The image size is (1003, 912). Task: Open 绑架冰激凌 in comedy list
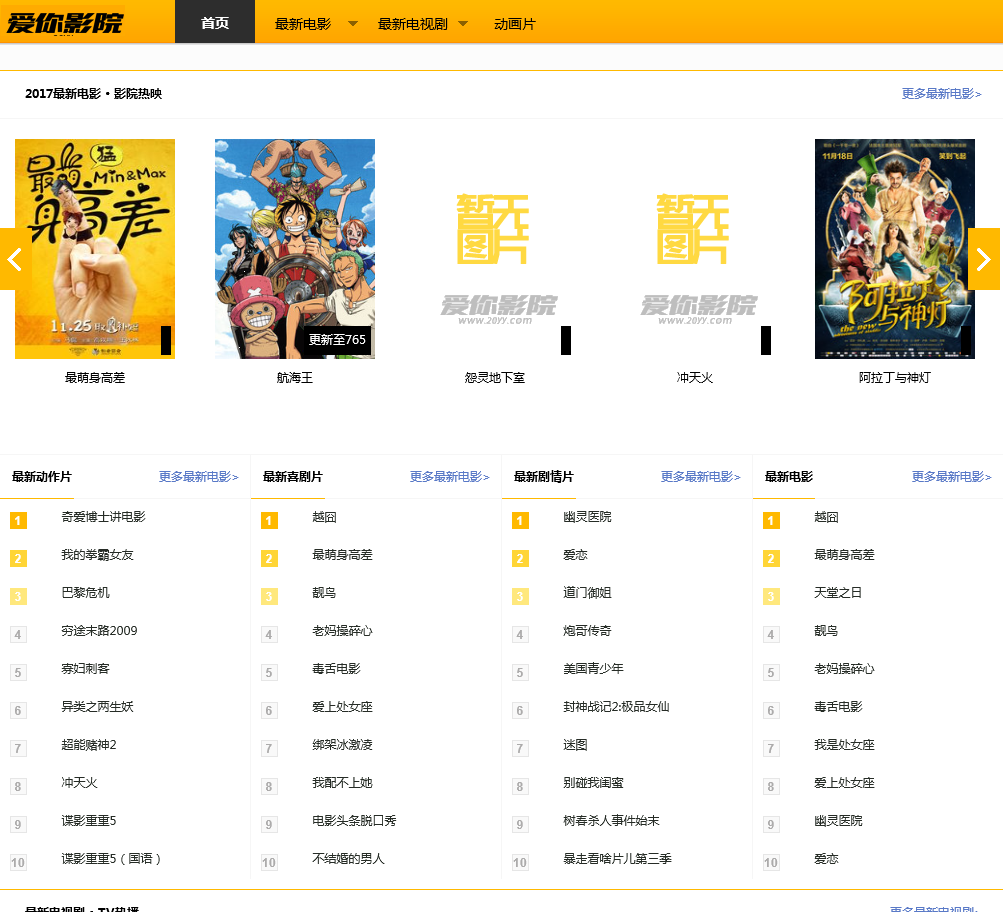[x=342, y=745]
